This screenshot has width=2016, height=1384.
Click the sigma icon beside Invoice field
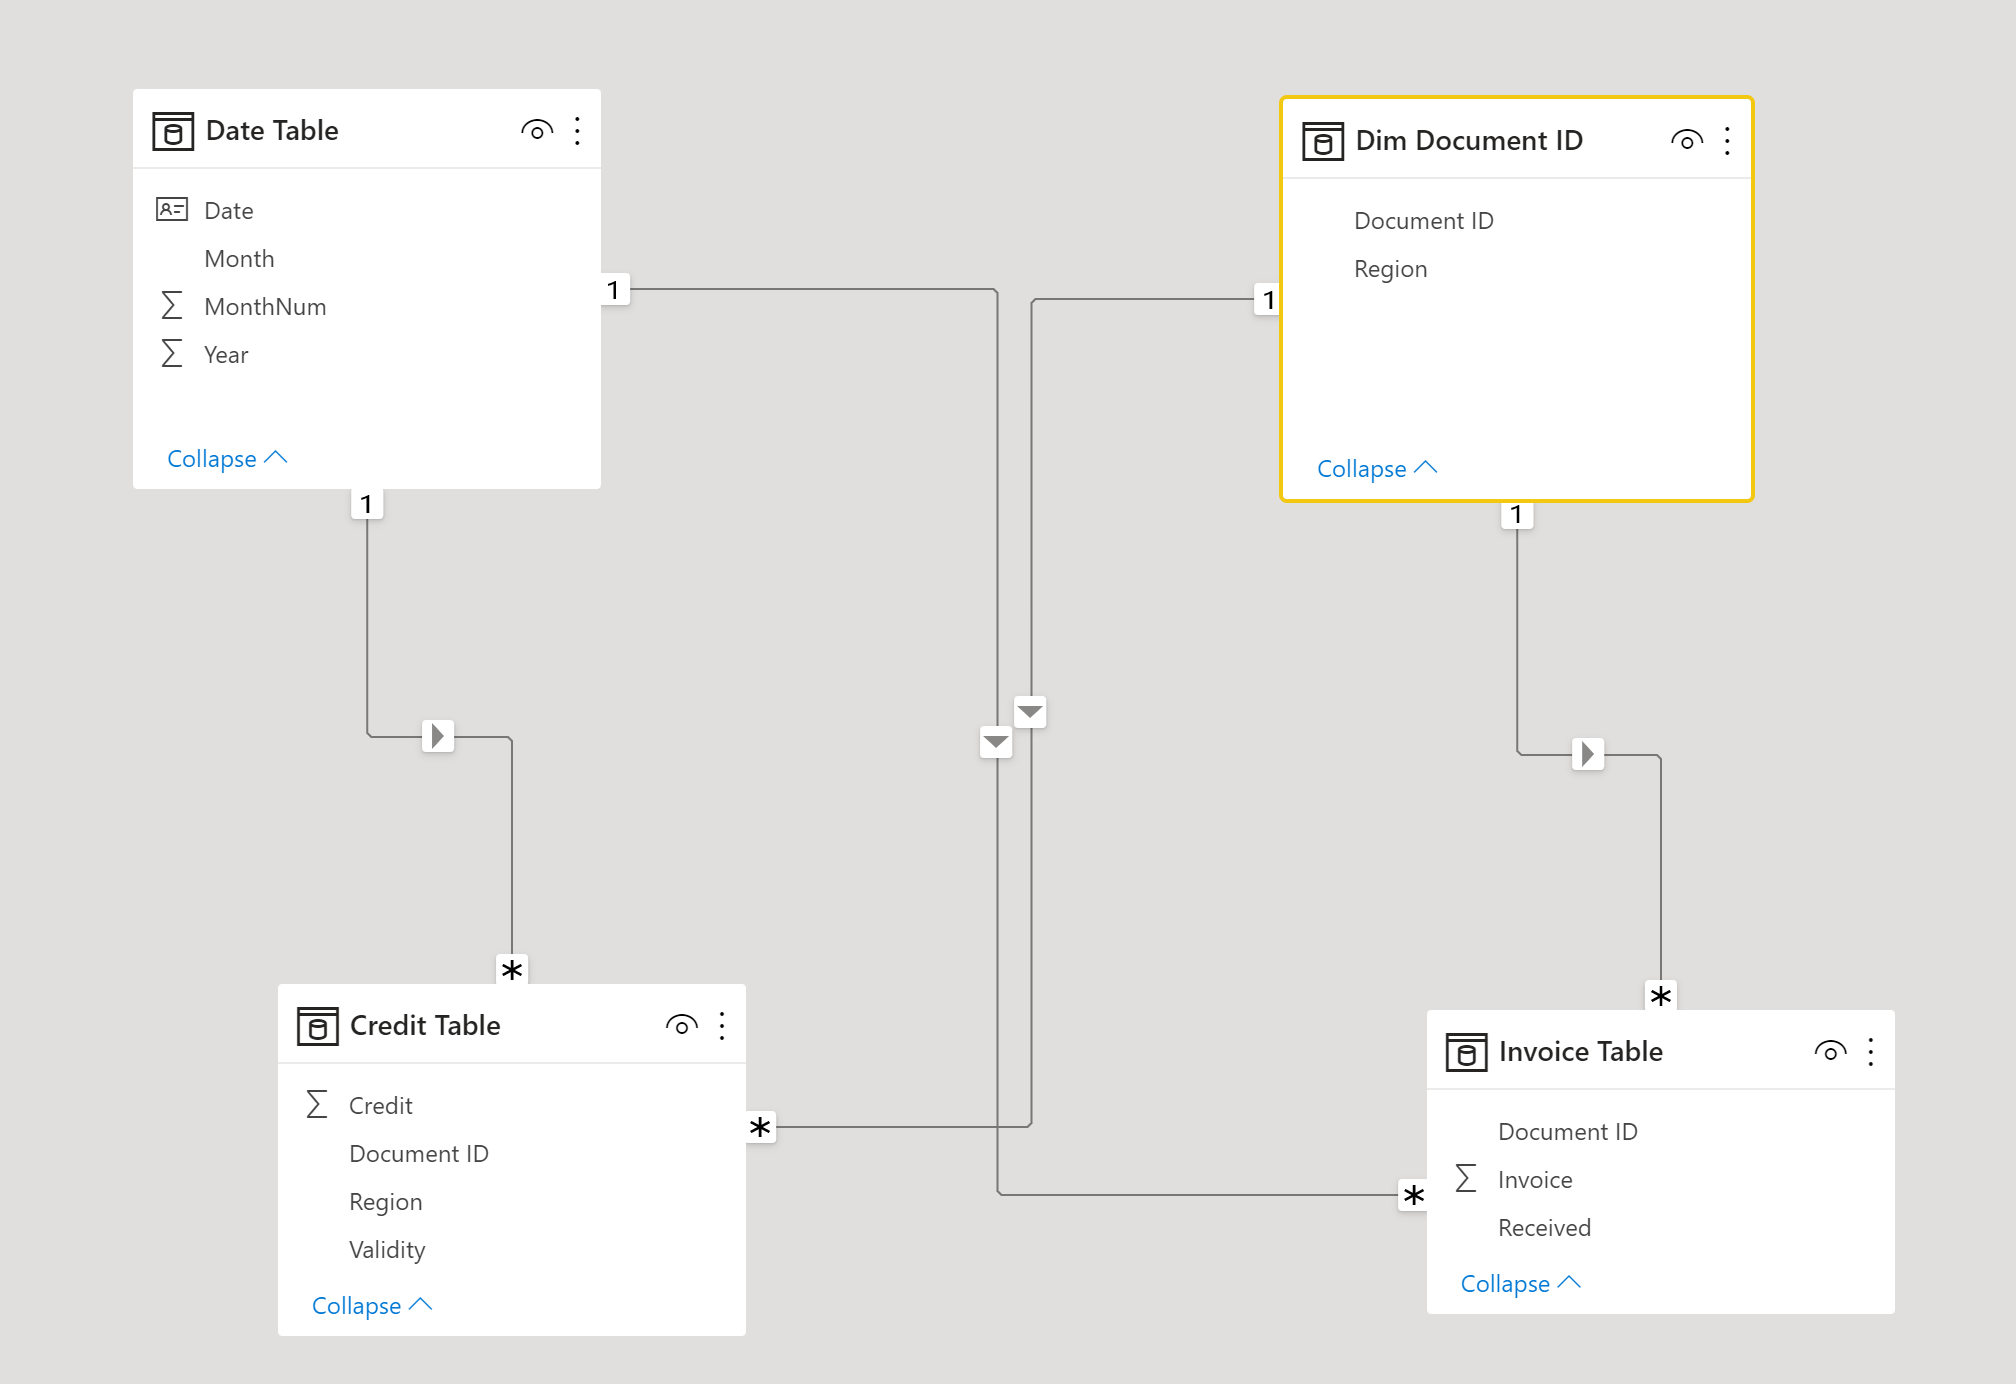point(1466,1179)
